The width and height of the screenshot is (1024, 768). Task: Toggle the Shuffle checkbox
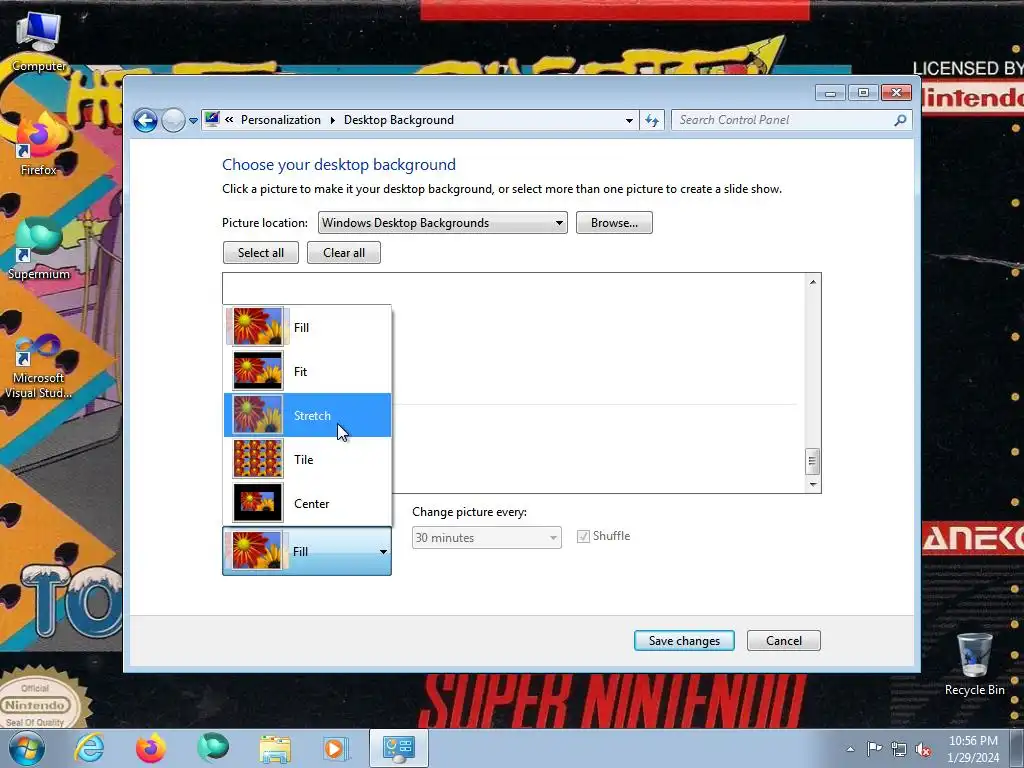[x=583, y=536]
